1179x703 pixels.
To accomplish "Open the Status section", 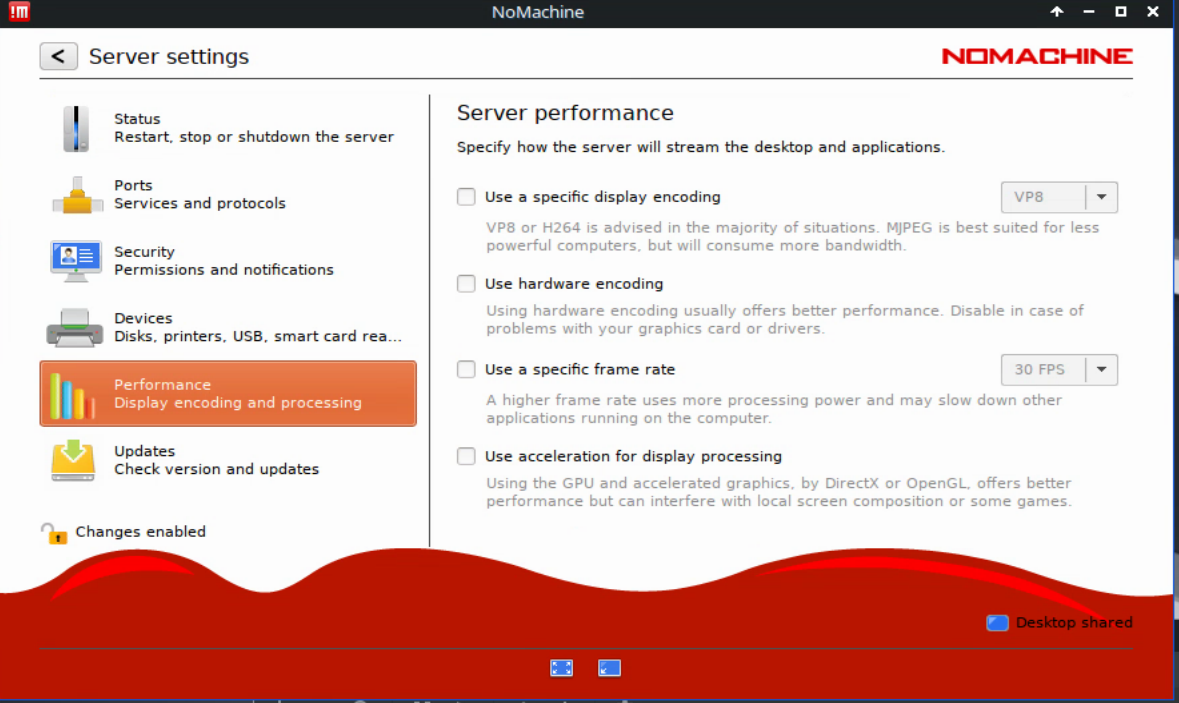I will [228, 128].
